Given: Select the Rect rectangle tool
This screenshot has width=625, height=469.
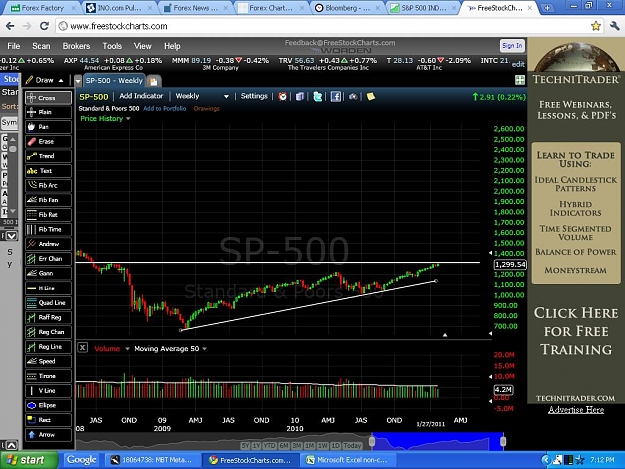Looking at the screenshot, I should [48, 420].
